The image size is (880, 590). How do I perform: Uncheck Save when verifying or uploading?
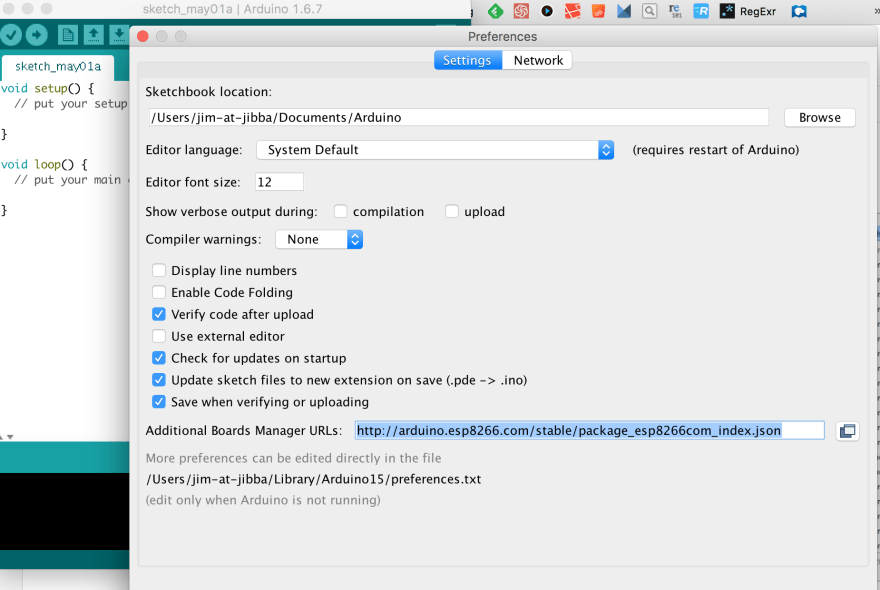(x=159, y=402)
